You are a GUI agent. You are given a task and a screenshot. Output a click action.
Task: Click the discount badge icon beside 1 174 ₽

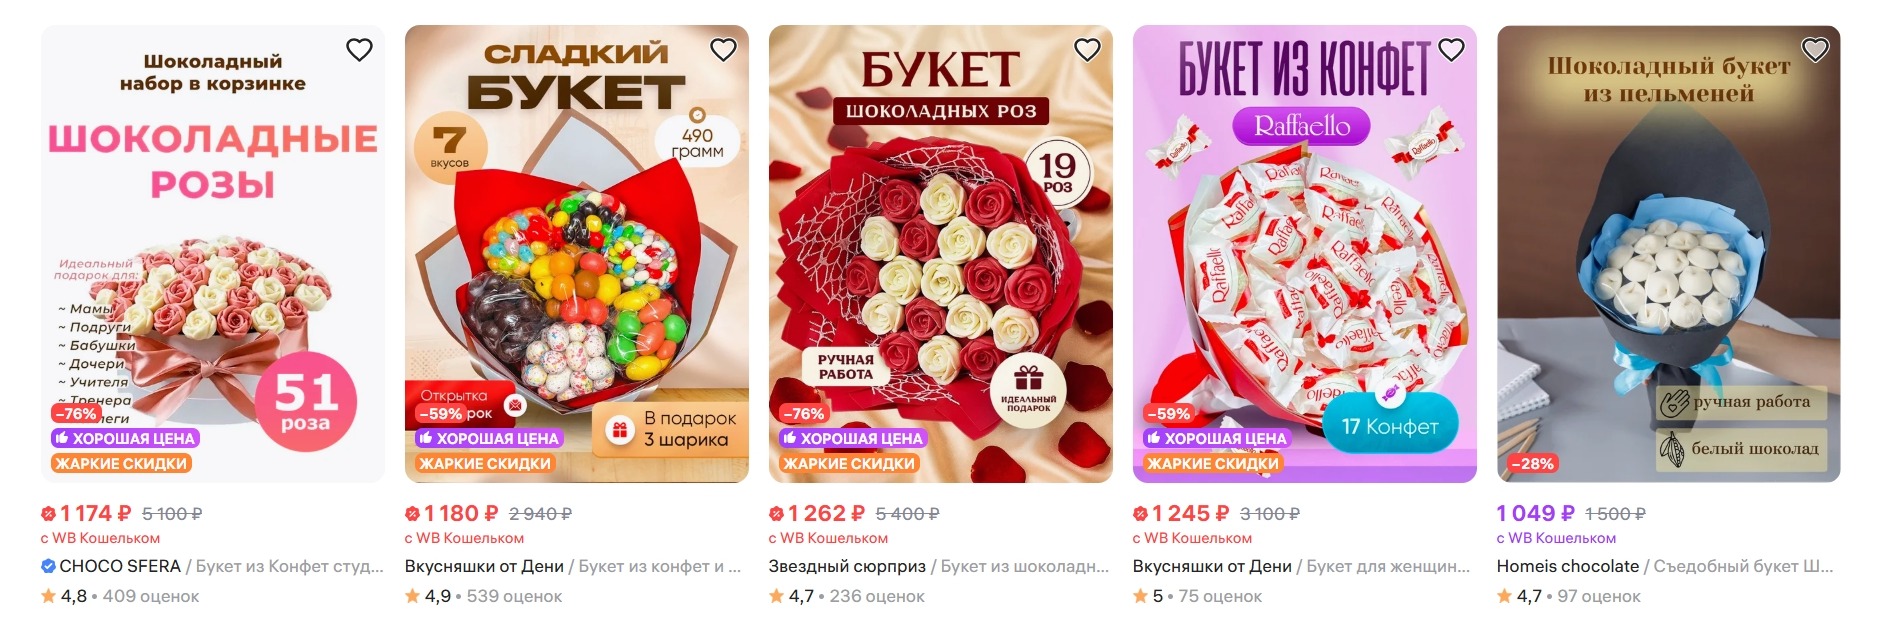click(x=48, y=514)
